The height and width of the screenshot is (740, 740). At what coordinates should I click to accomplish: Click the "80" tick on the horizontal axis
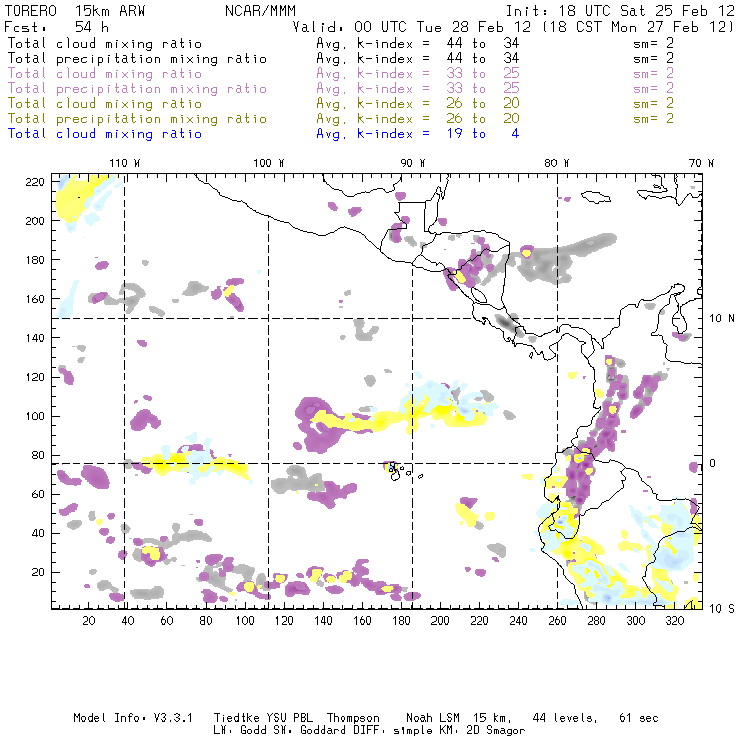pos(206,621)
